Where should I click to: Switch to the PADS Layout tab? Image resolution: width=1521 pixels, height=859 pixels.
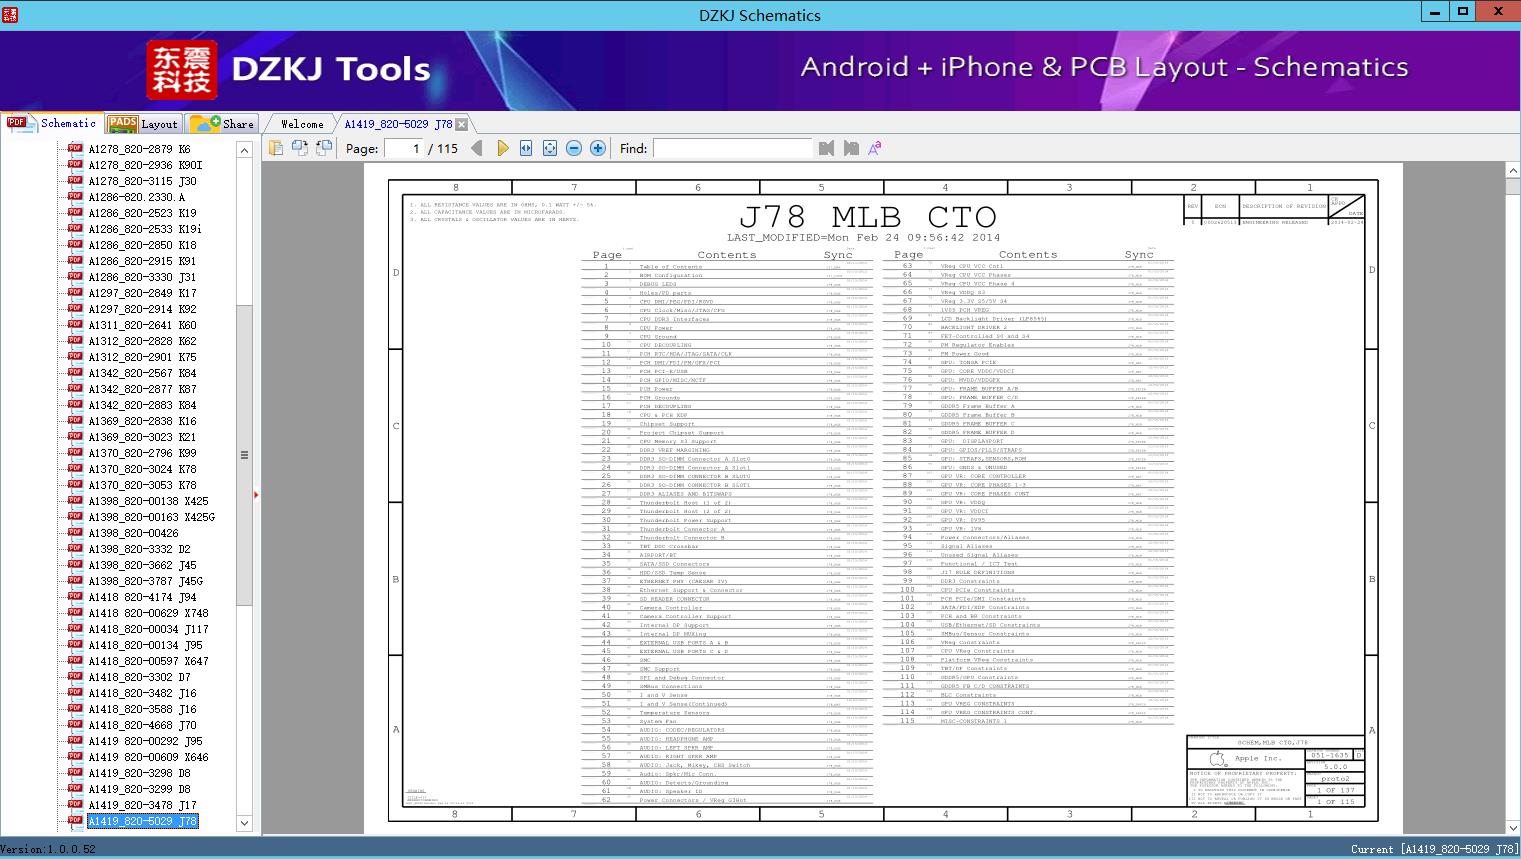[x=143, y=124]
